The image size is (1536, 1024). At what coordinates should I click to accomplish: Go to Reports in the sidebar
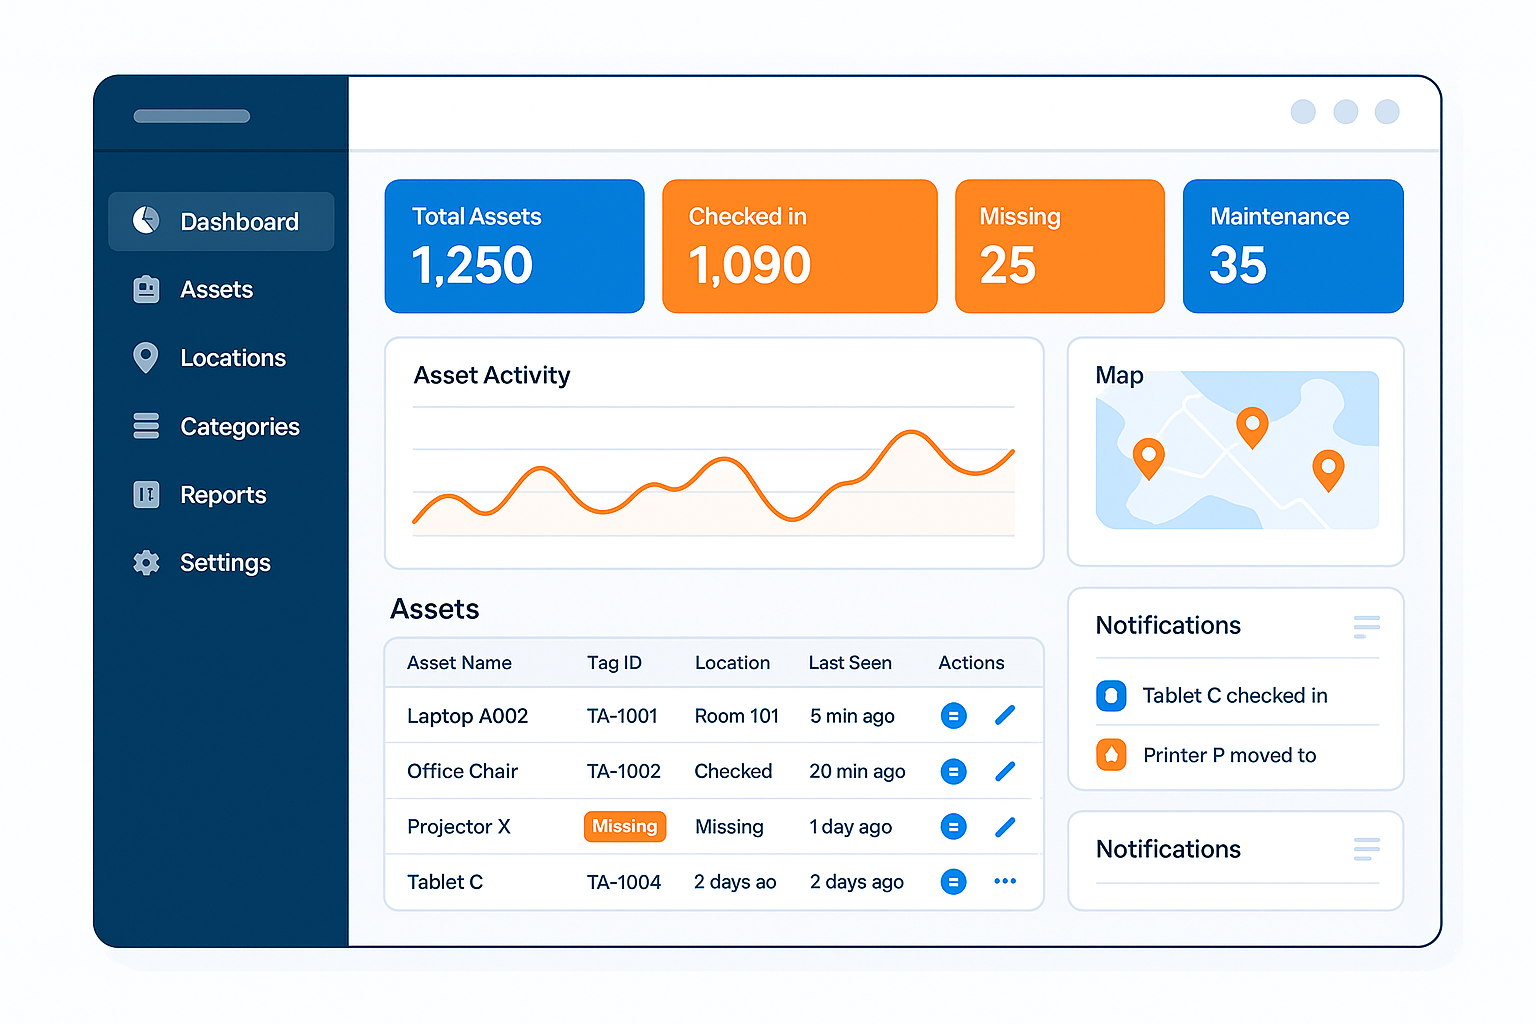tap(222, 495)
